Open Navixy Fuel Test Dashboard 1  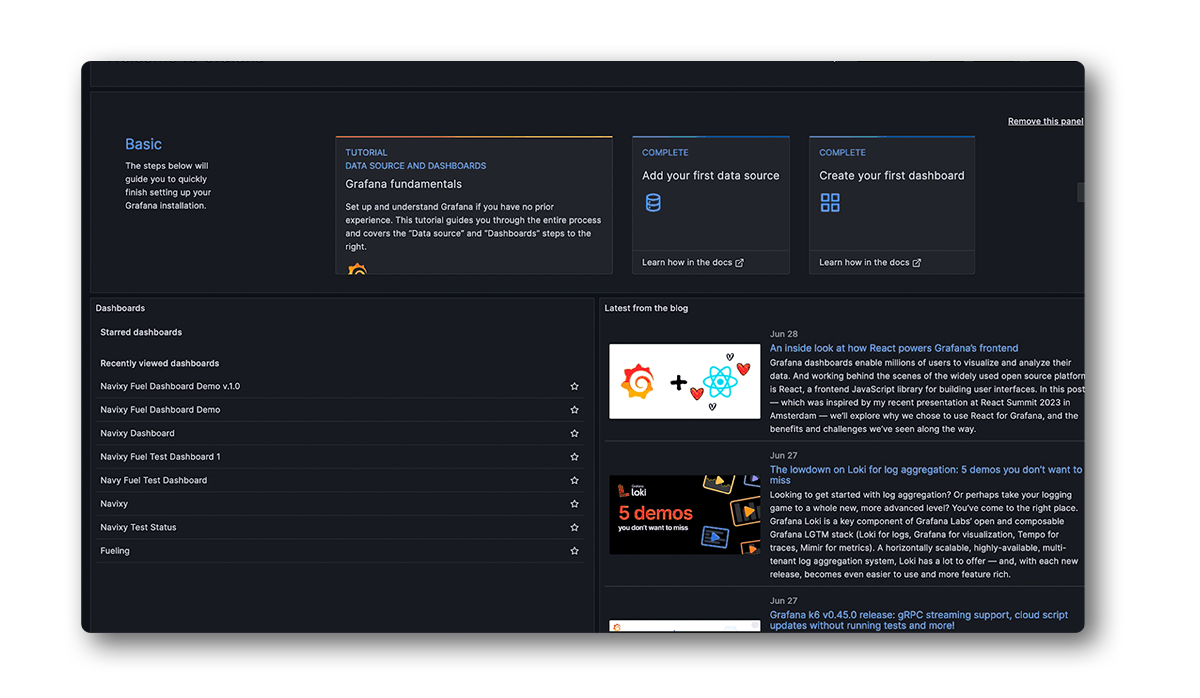[x=160, y=457]
